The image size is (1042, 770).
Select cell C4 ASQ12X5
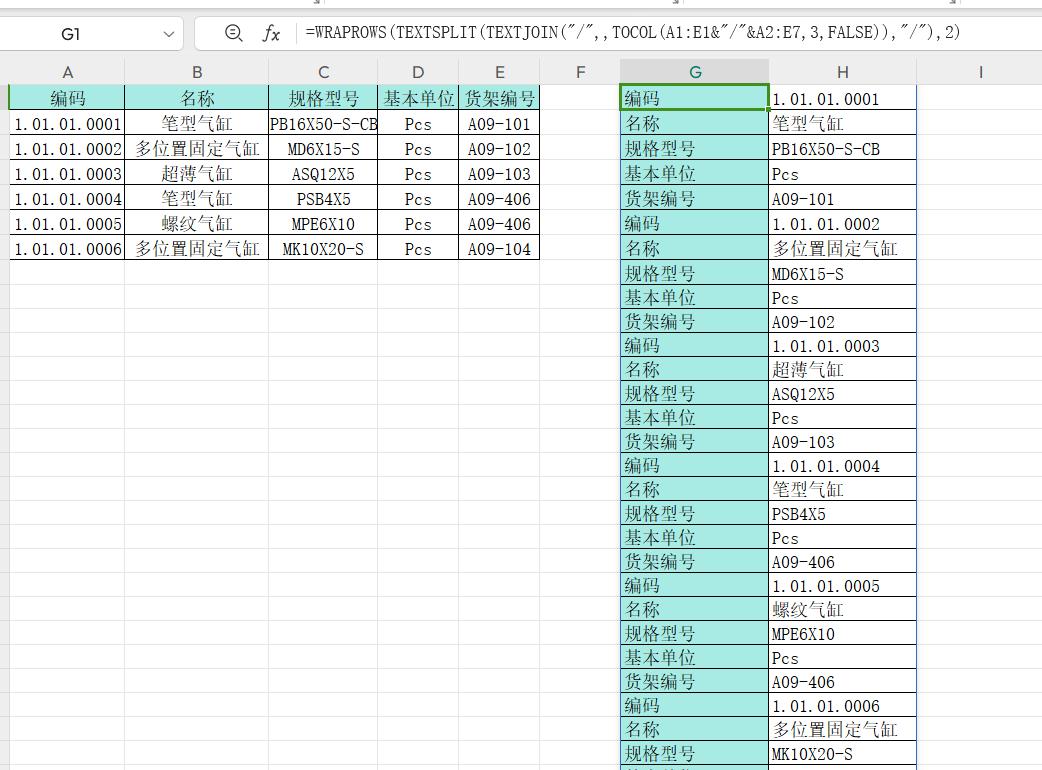[324, 173]
